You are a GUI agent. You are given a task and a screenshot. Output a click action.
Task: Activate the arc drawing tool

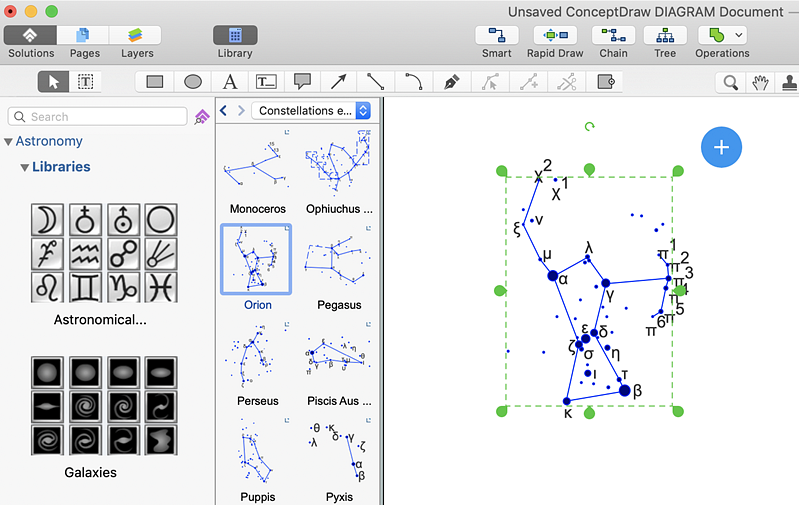413,82
